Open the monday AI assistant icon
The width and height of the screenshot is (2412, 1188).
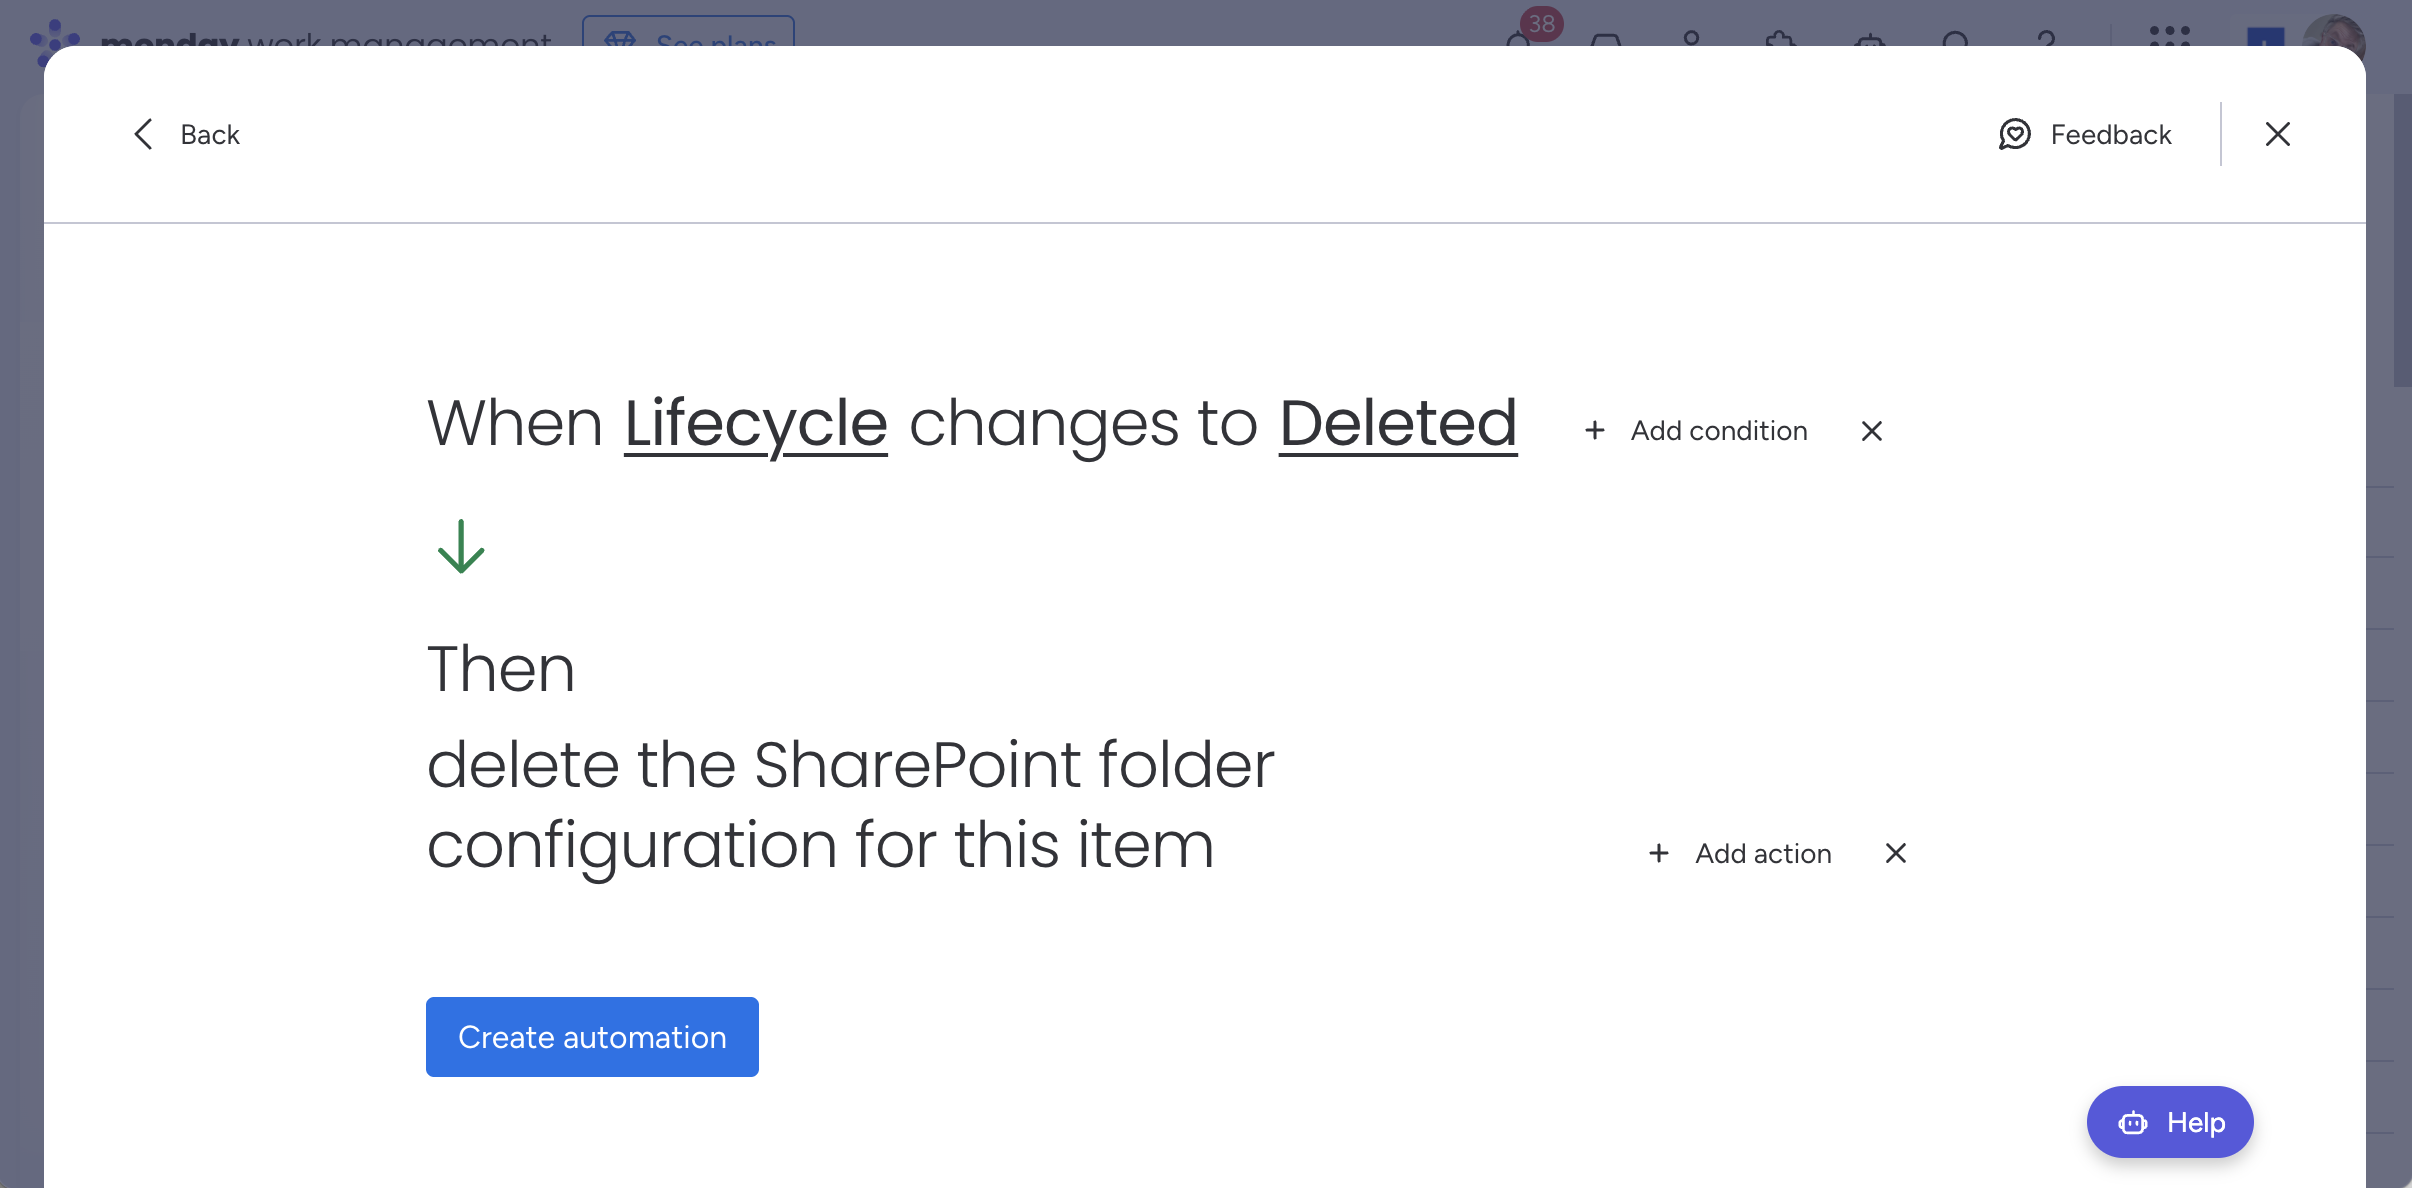[1868, 42]
